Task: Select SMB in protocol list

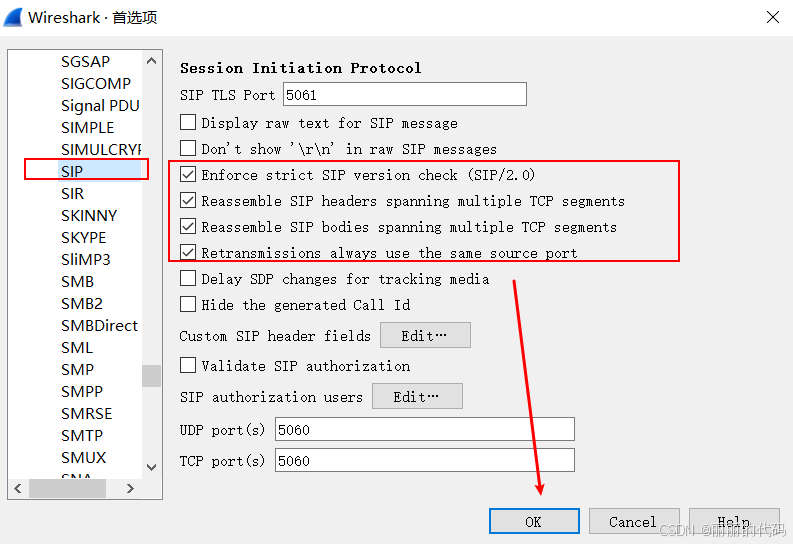Action: click(x=77, y=282)
